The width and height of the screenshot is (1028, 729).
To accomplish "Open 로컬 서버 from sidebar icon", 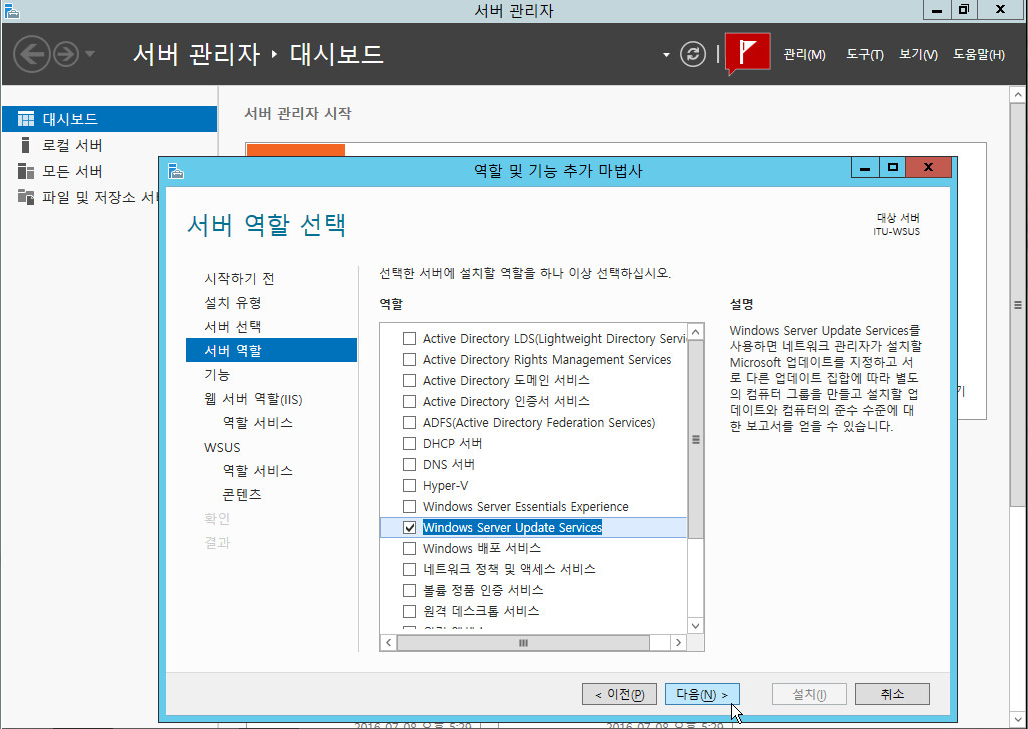I will [x=26, y=145].
